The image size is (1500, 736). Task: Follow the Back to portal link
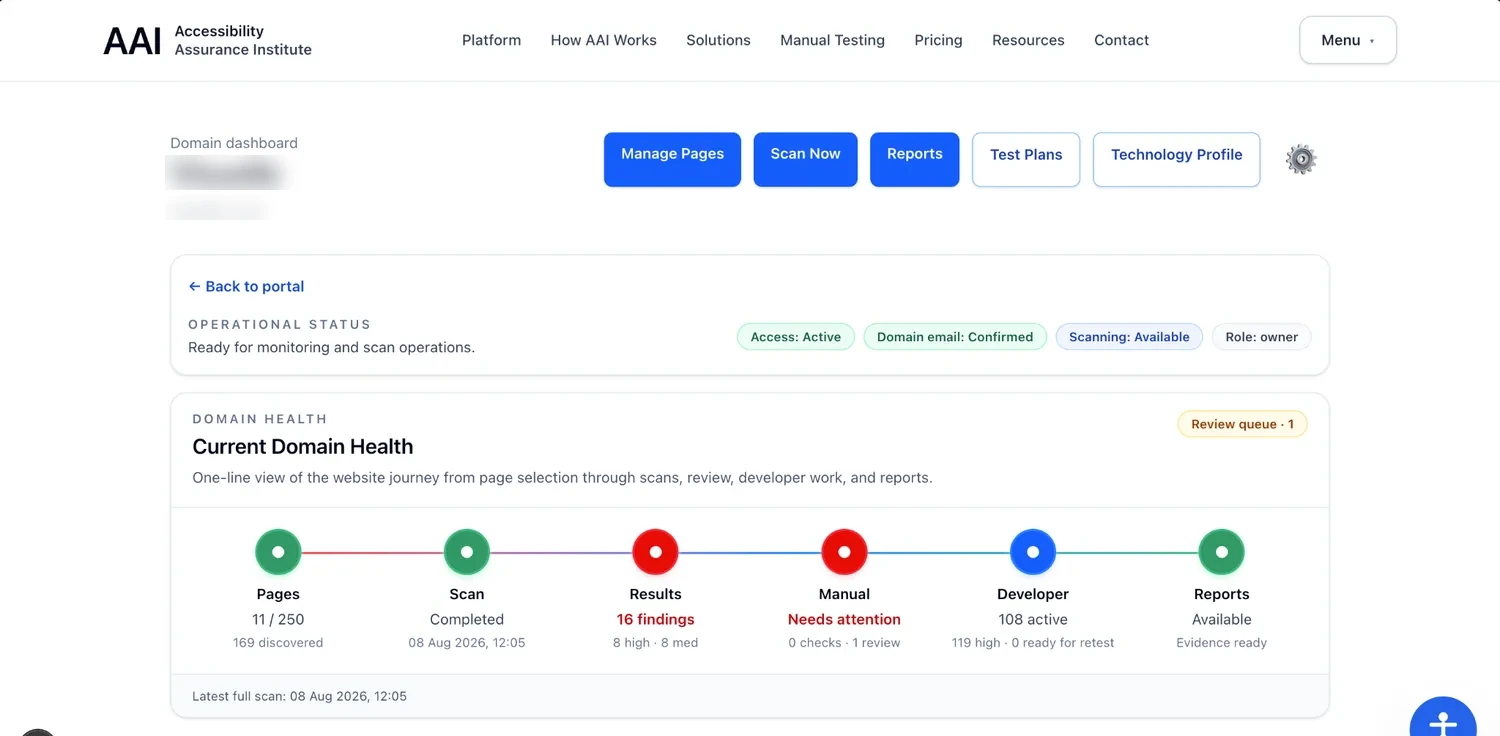click(x=246, y=286)
